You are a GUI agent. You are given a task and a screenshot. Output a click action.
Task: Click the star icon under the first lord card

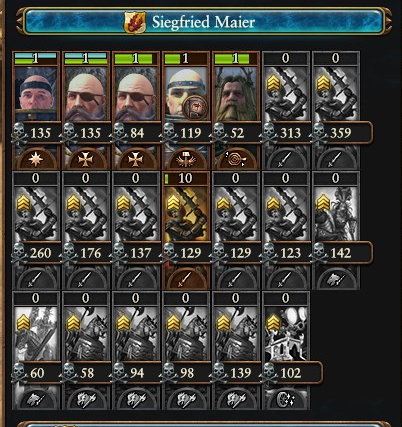click(x=36, y=160)
